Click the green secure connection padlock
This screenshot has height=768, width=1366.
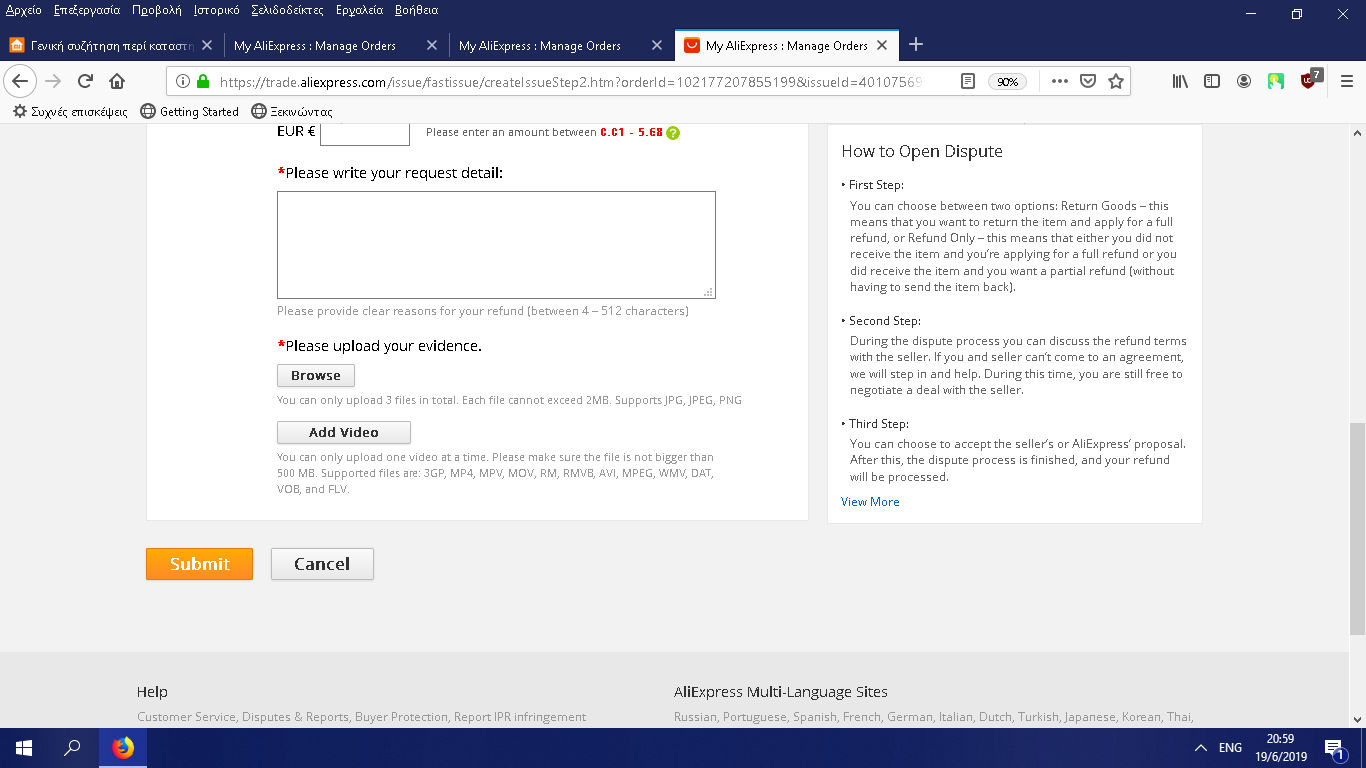click(203, 81)
